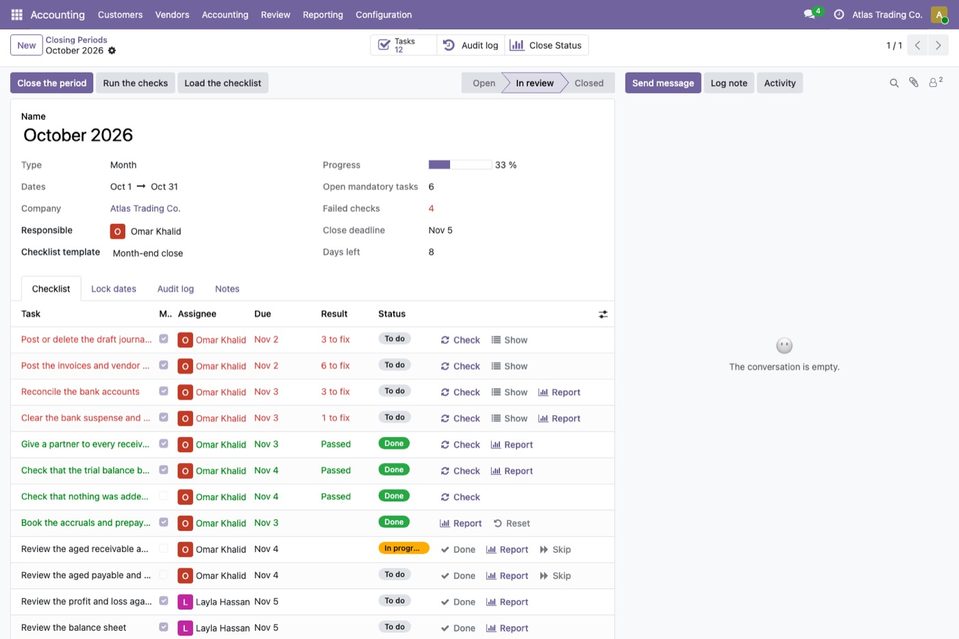This screenshot has width=959, height=639.
Task: Switch to the Lock dates tab
Action: [114, 289]
